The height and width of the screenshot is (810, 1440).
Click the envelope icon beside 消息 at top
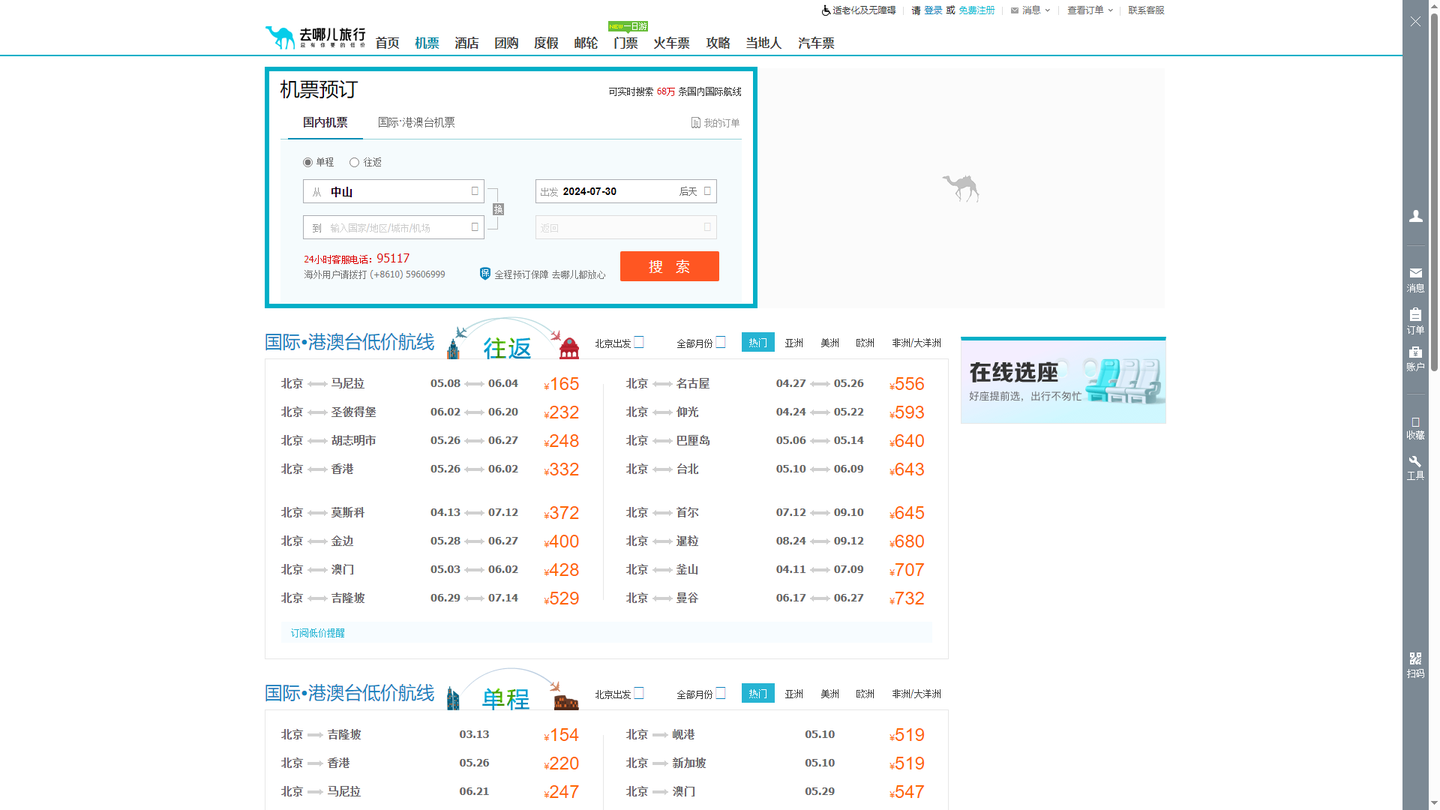point(1015,10)
